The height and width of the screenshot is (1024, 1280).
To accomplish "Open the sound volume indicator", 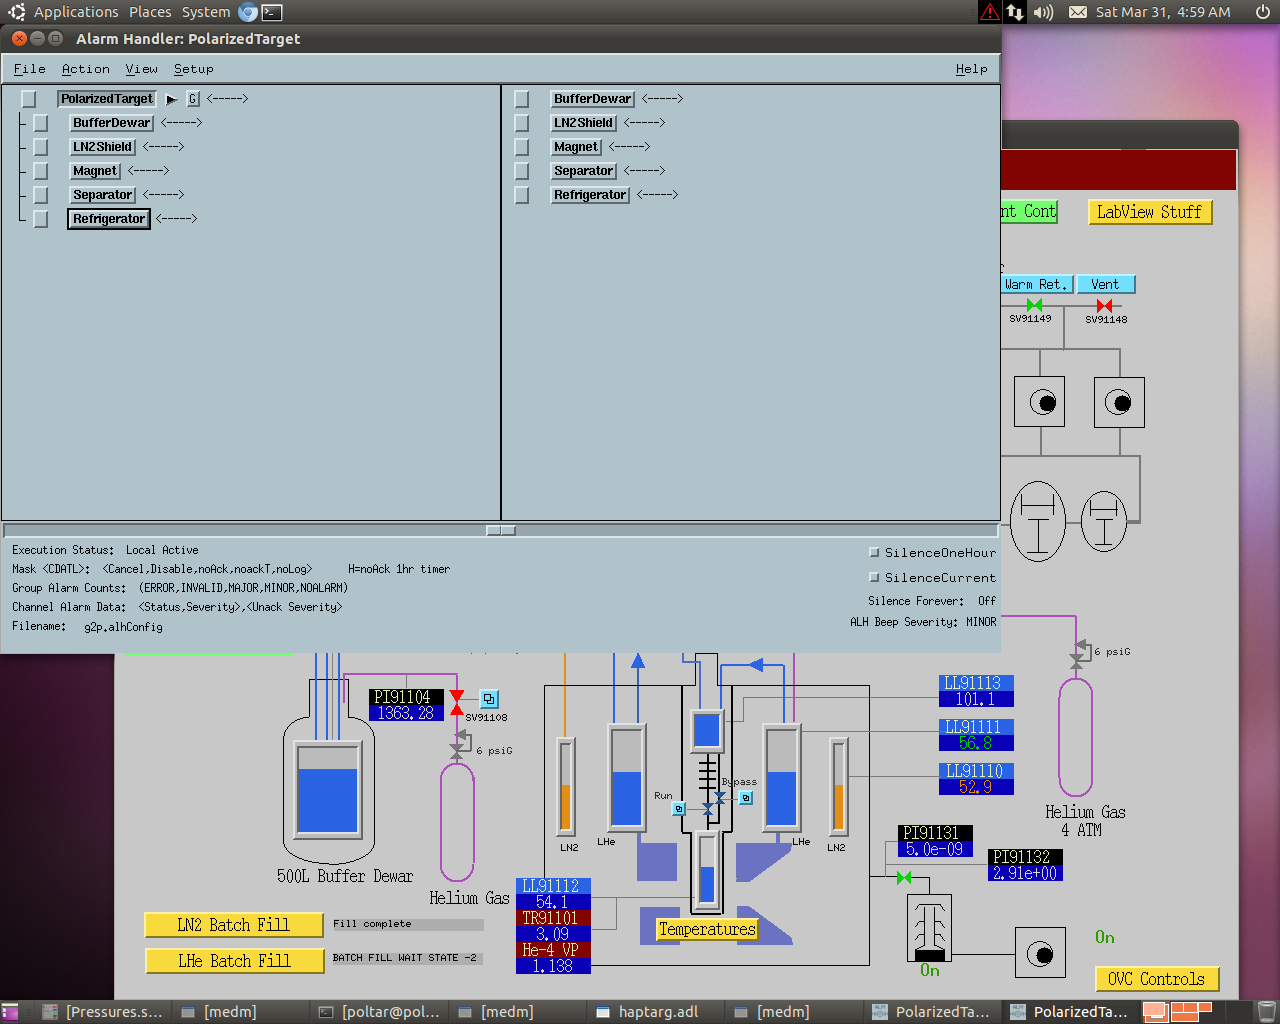I will pyautogui.click(x=1043, y=12).
